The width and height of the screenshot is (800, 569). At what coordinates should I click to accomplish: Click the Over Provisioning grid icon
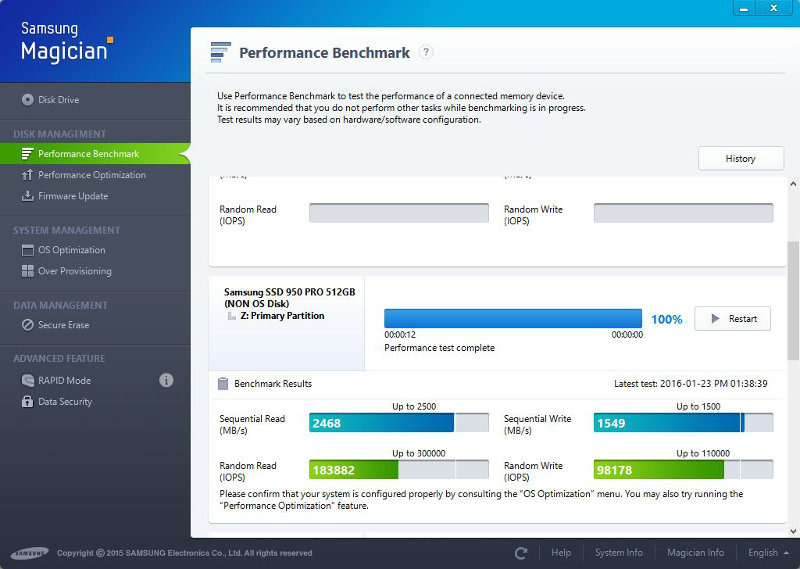pyautogui.click(x=28, y=271)
